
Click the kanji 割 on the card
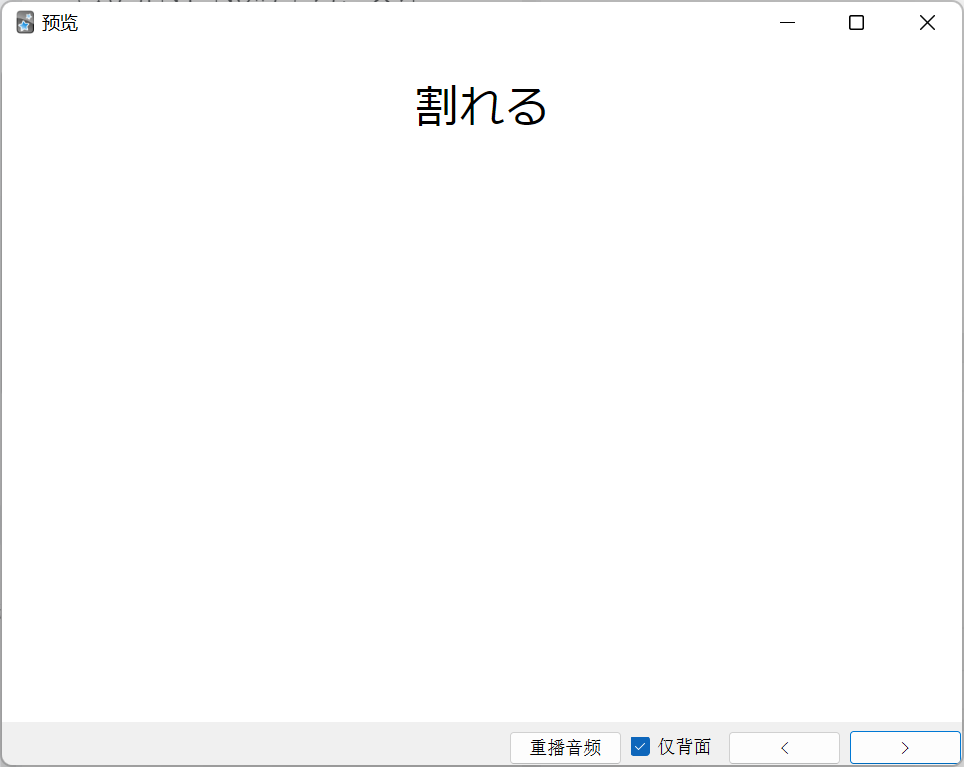click(437, 106)
